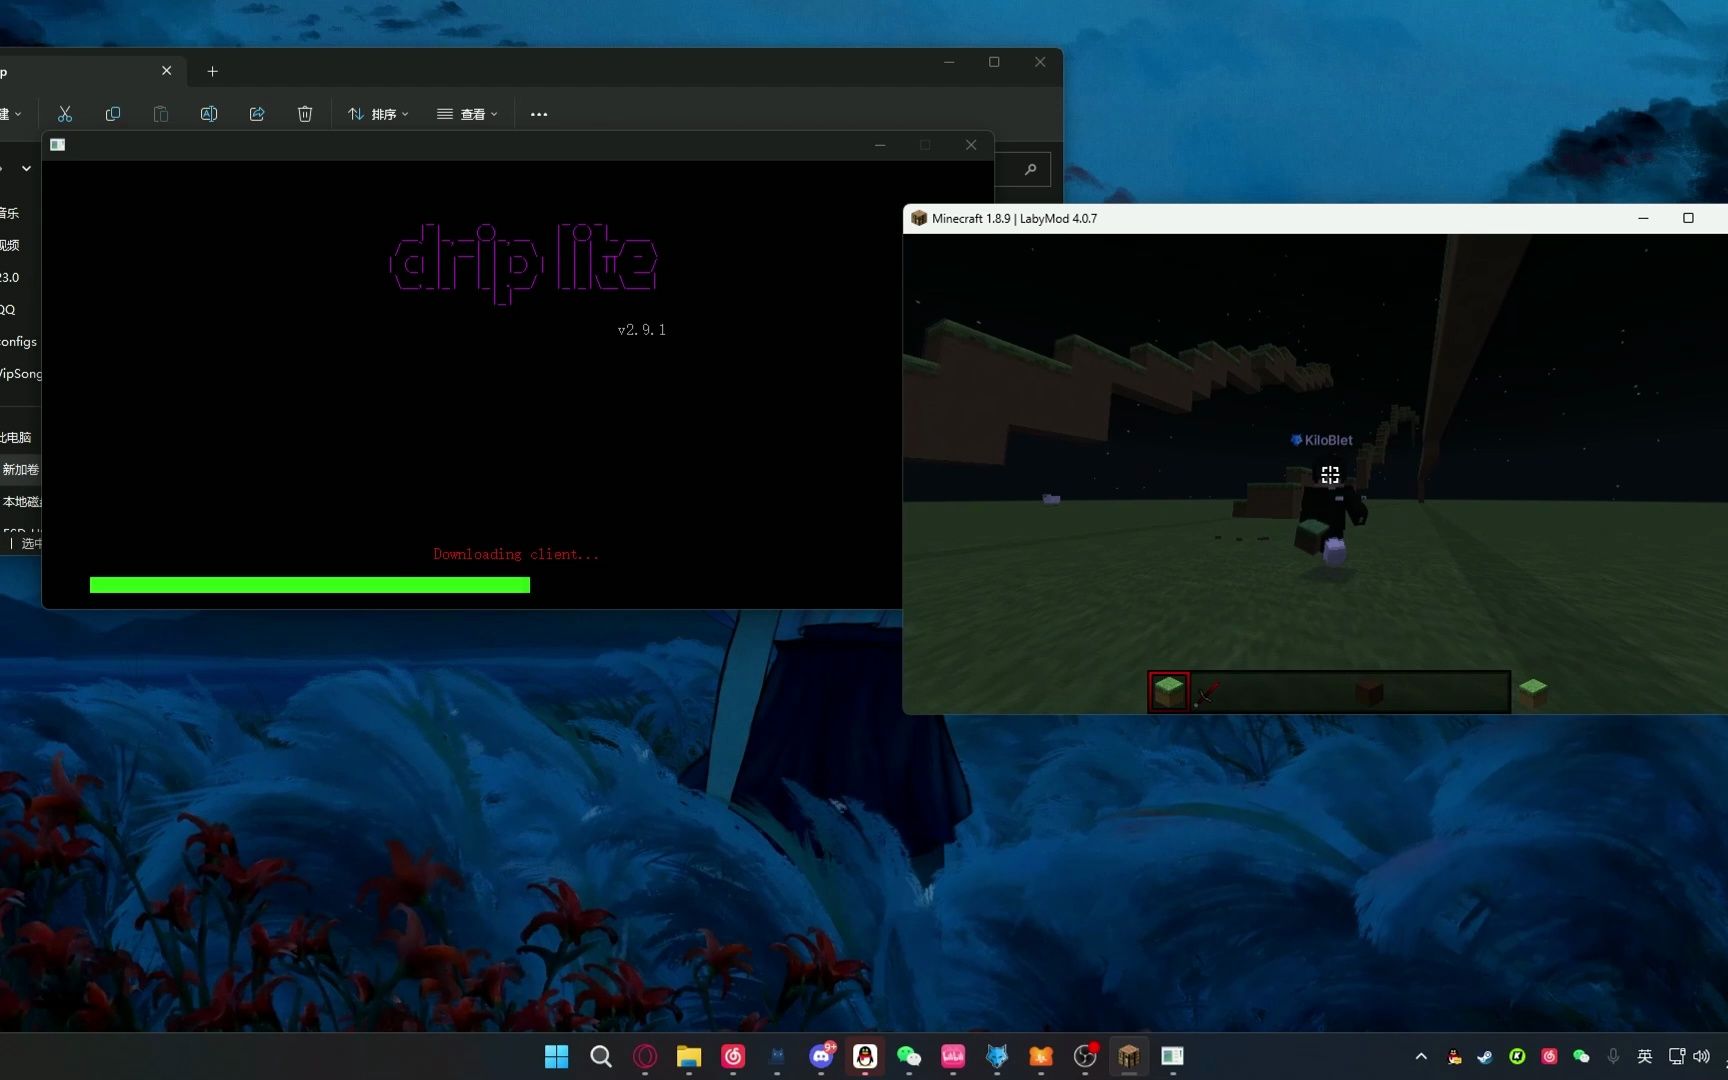Toggle the input language indicator 英
This screenshot has height=1080, width=1728.
point(1644,1057)
